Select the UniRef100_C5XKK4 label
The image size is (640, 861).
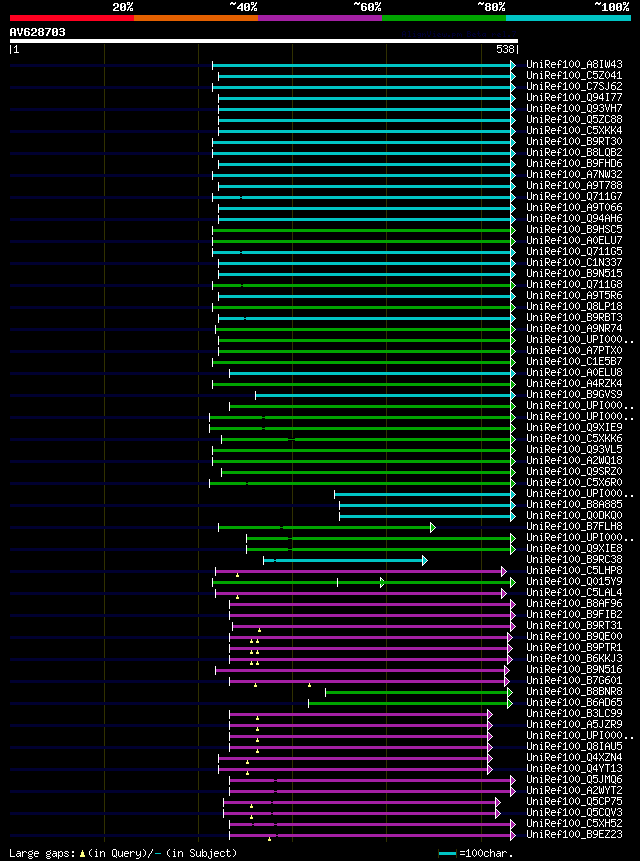[x=574, y=131]
